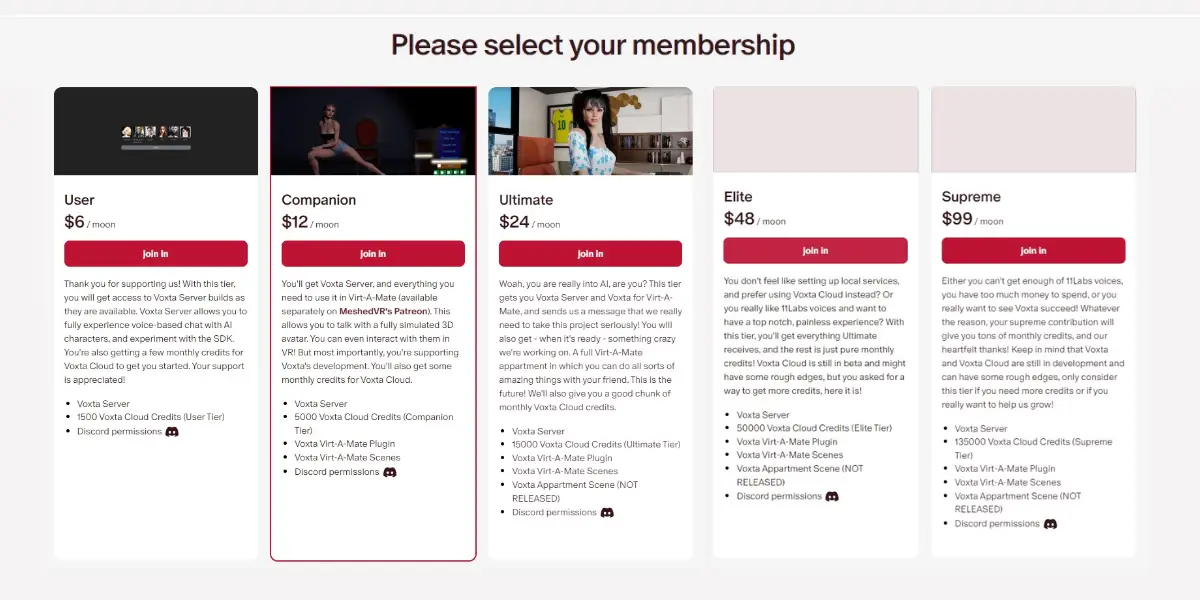Click the Discord icon under the Supreme tier
This screenshot has height=600, width=1200.
pyautogui.click(x=1048, y=523)
